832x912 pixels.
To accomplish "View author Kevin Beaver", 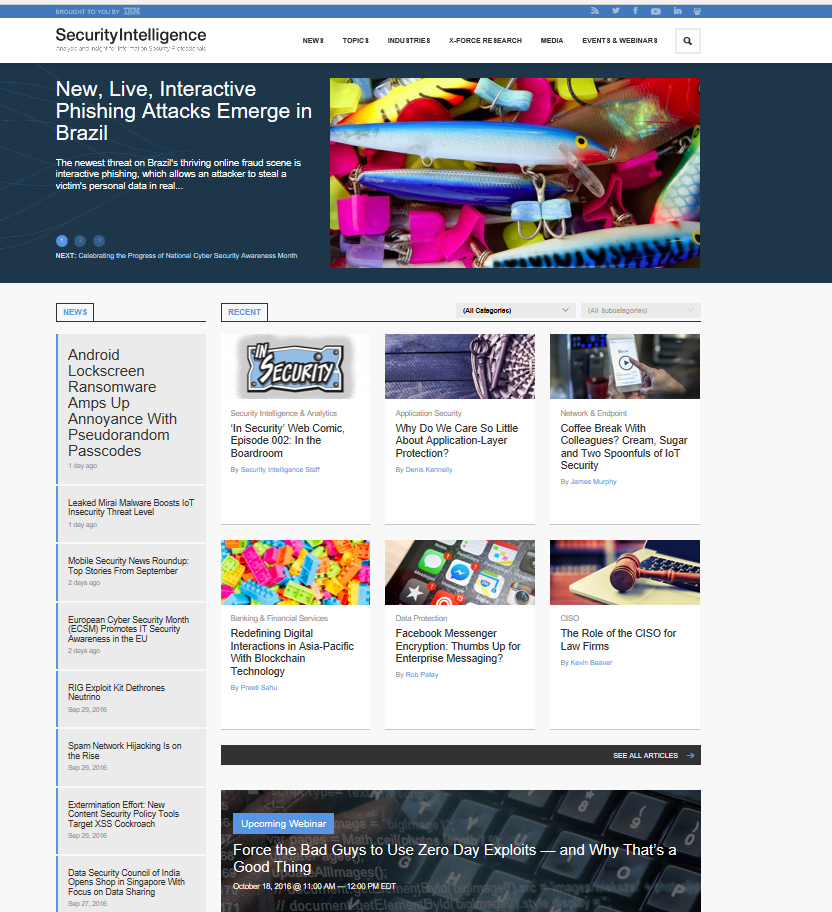I will pos(591,663).
